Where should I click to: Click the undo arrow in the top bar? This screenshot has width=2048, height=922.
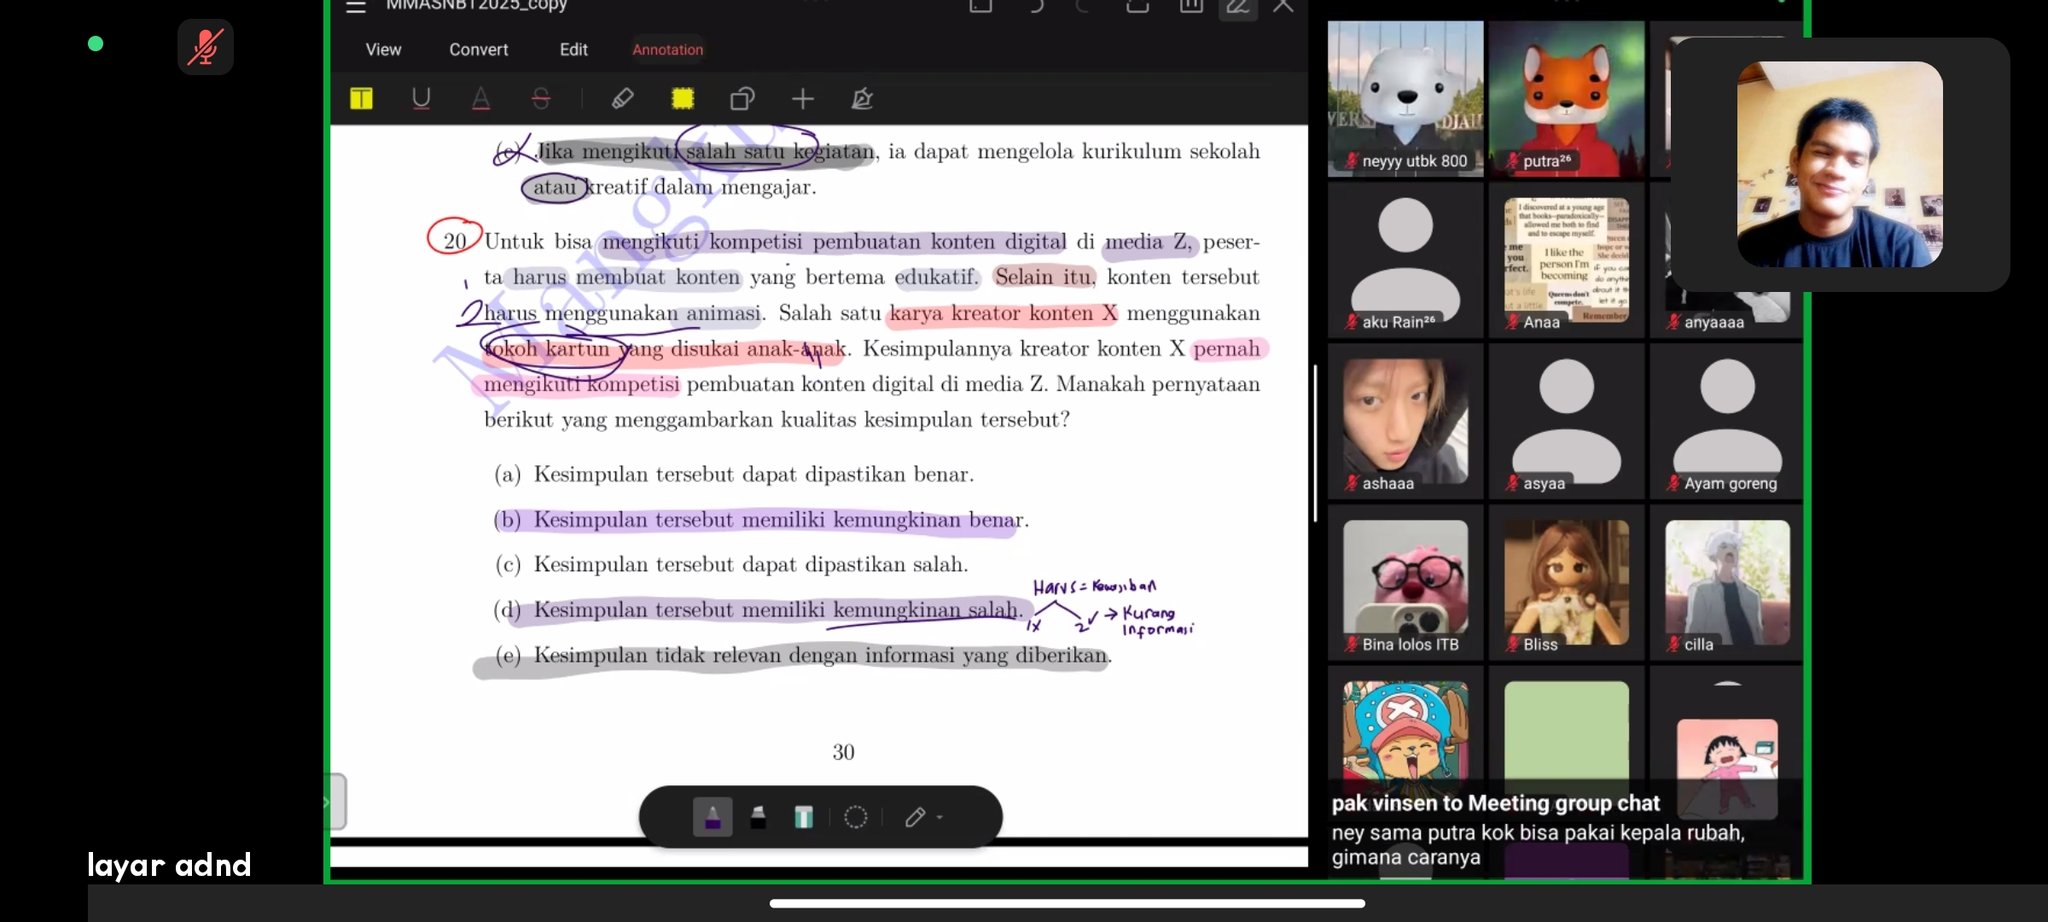[x=1036, y=6]
